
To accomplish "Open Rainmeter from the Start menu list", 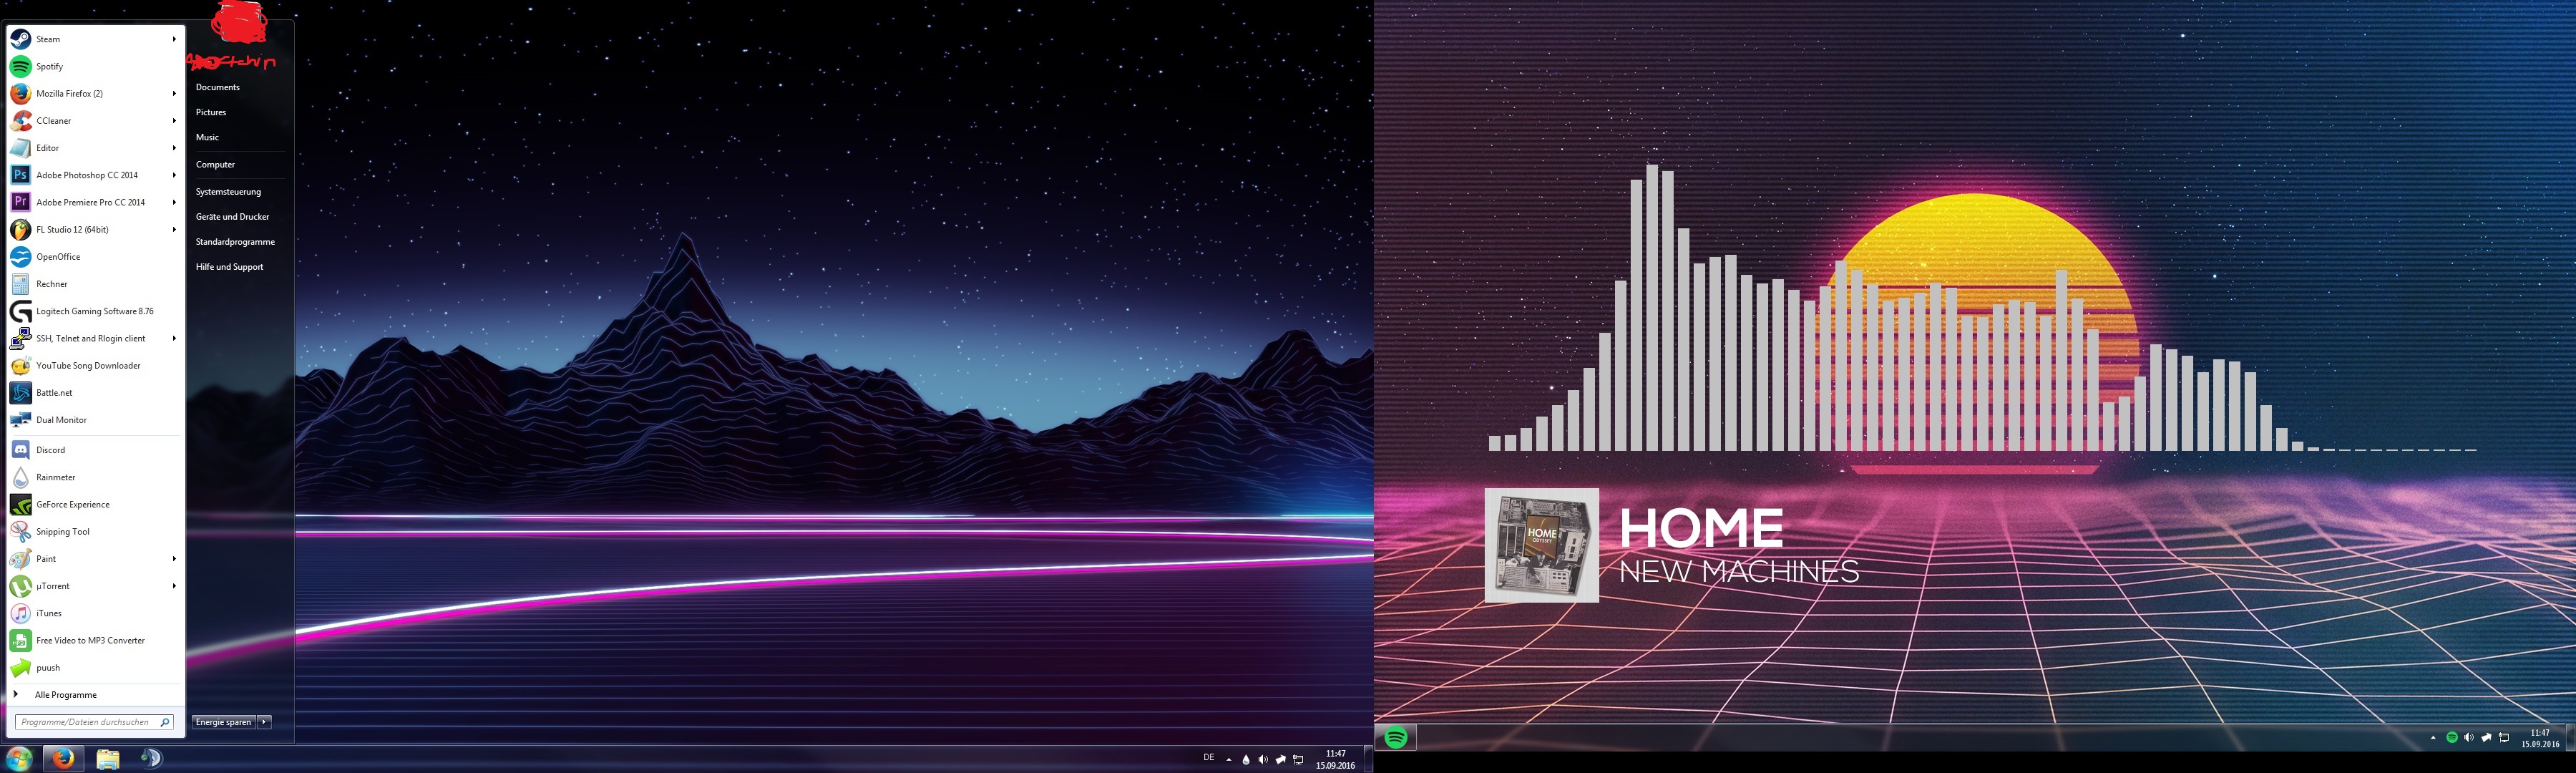I will click(95, 477).
